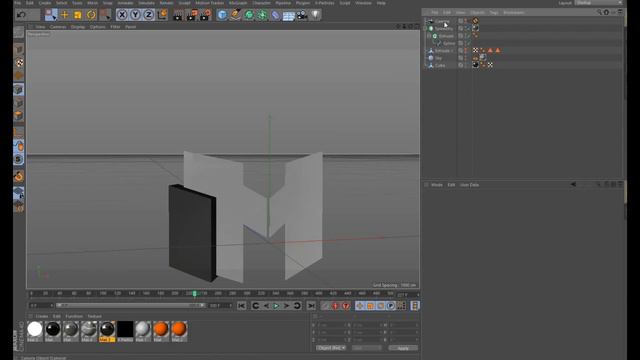
Task: Collapse the Extrude object under Symmetry
Action: [429, 36]
